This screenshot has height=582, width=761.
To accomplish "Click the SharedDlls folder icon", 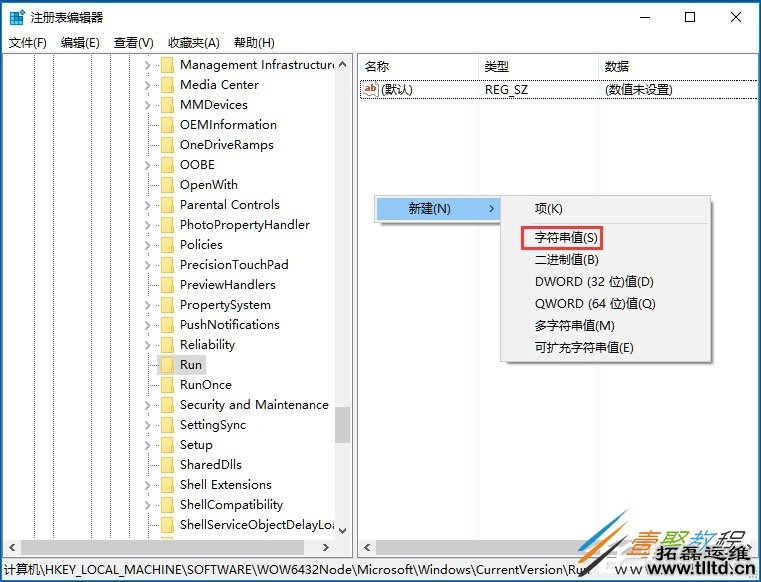I will [167, 465].
